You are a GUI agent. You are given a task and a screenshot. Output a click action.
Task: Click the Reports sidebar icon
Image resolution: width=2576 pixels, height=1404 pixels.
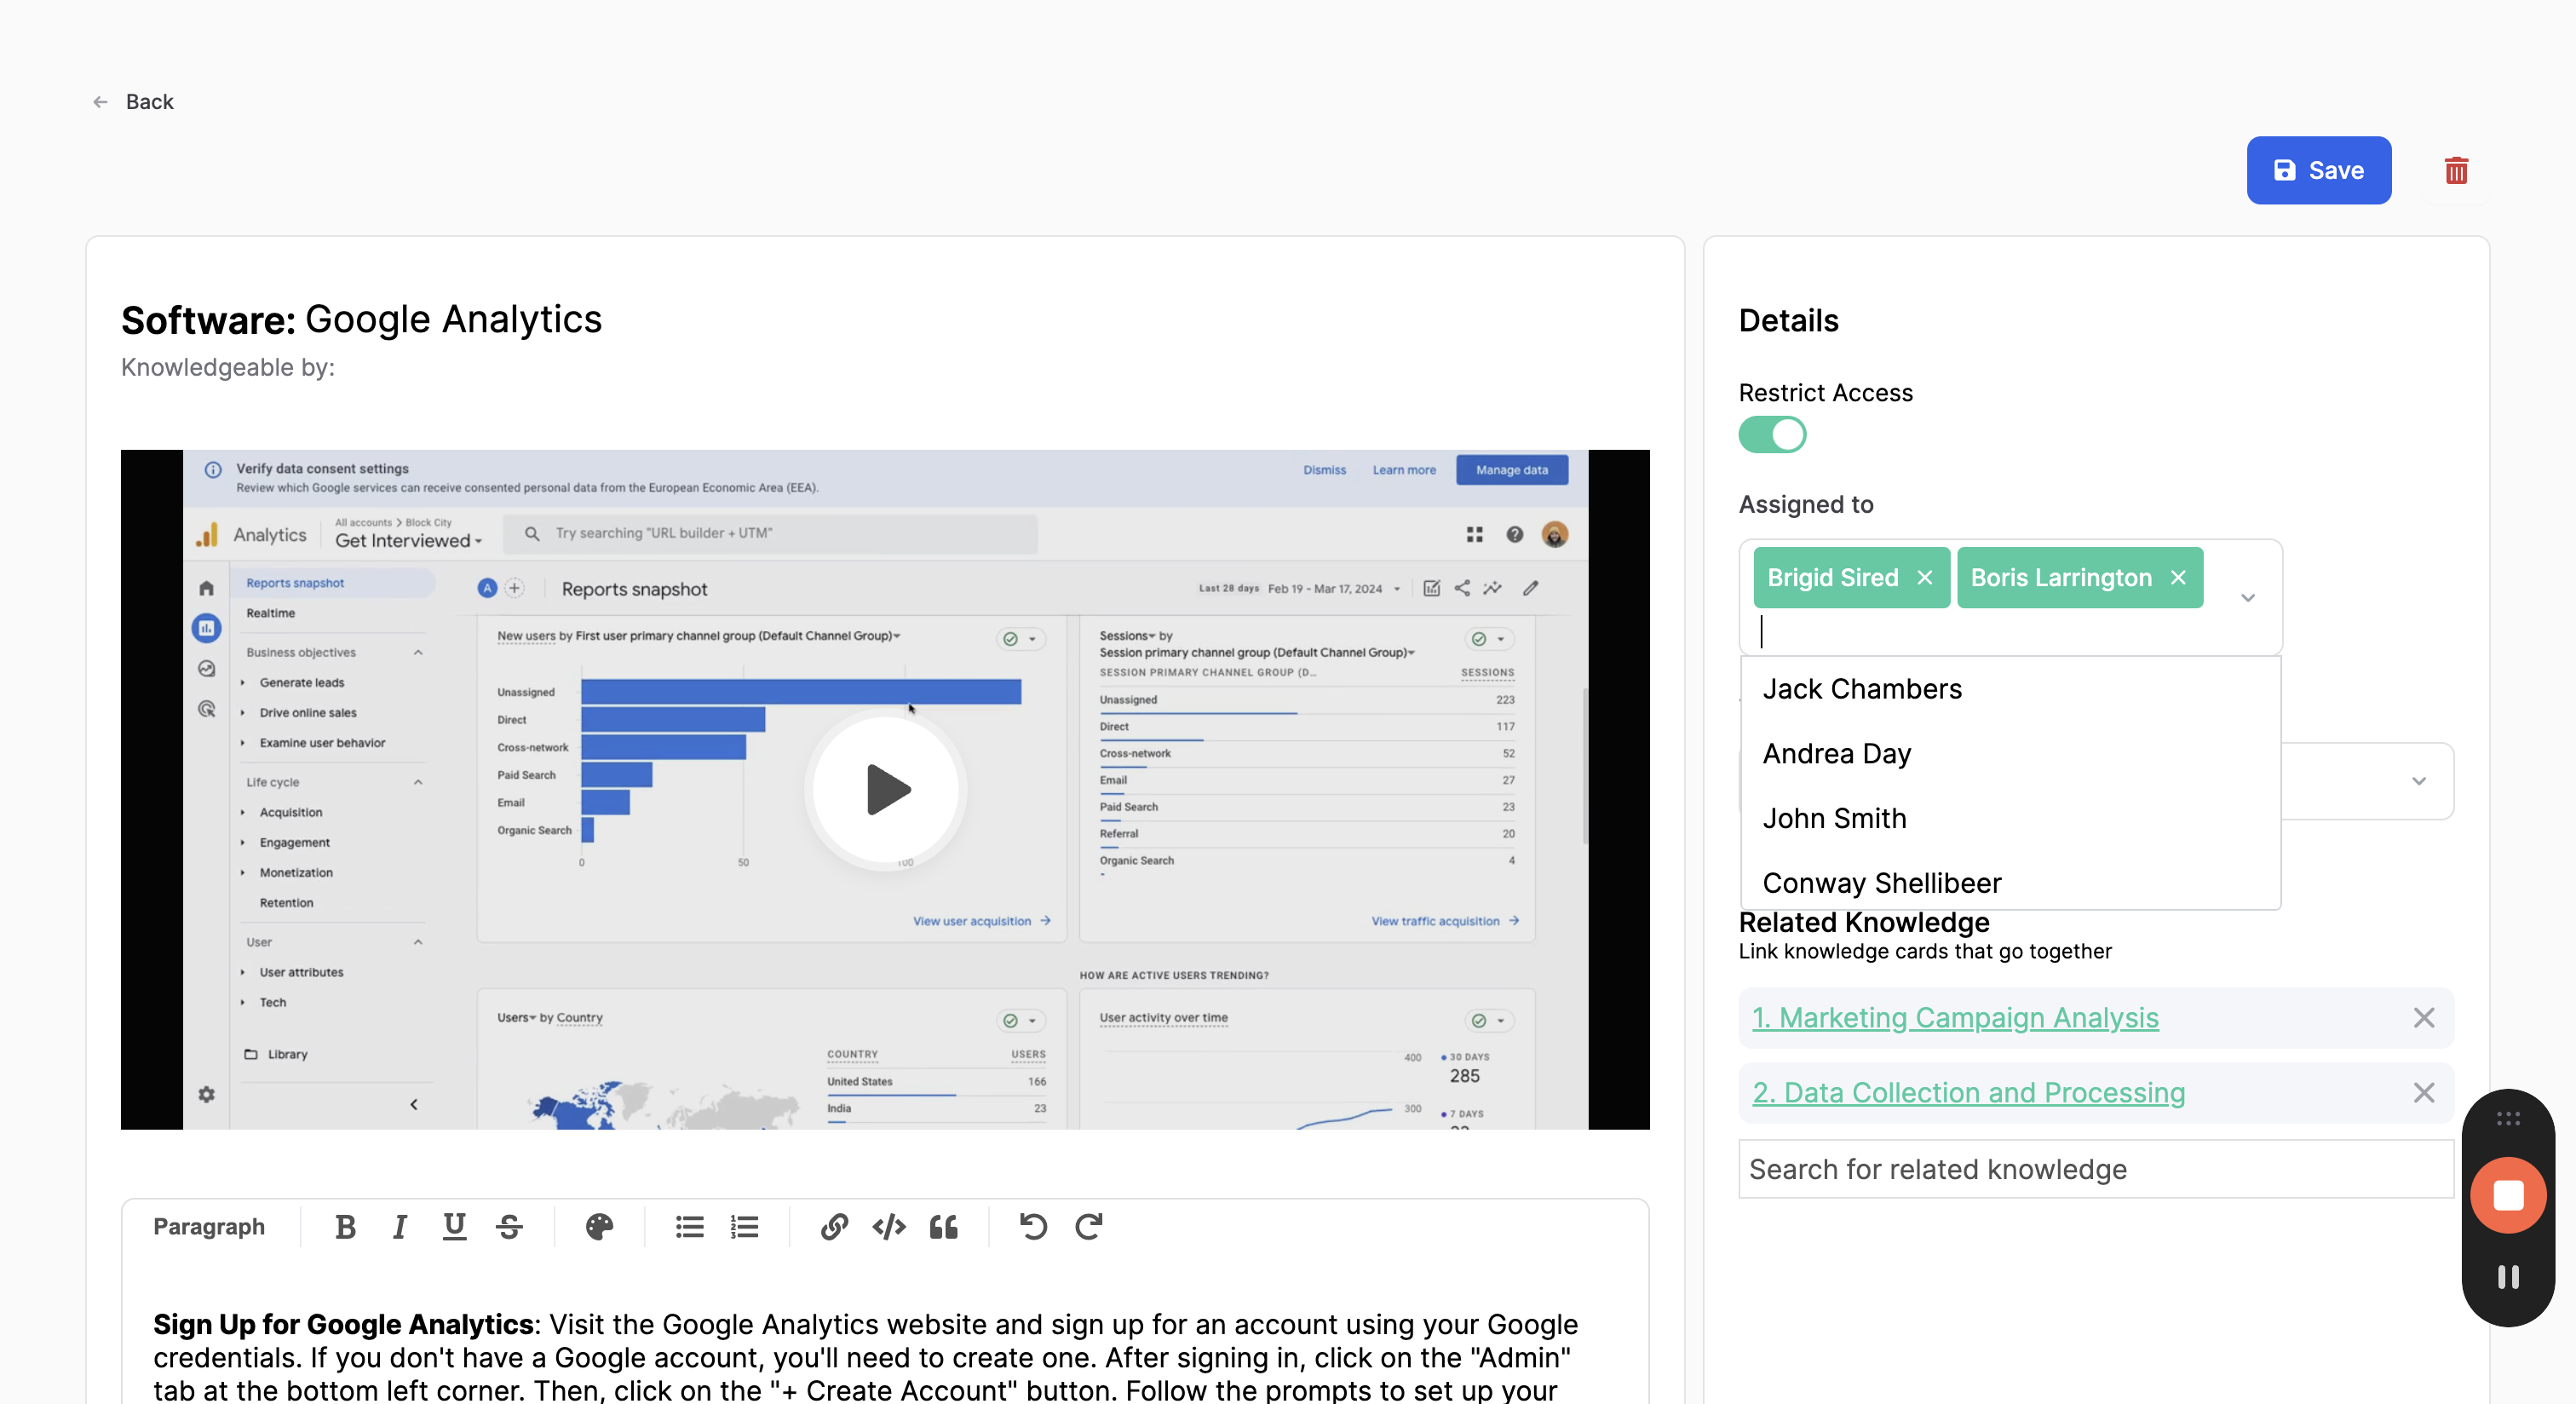coord(206,628)
